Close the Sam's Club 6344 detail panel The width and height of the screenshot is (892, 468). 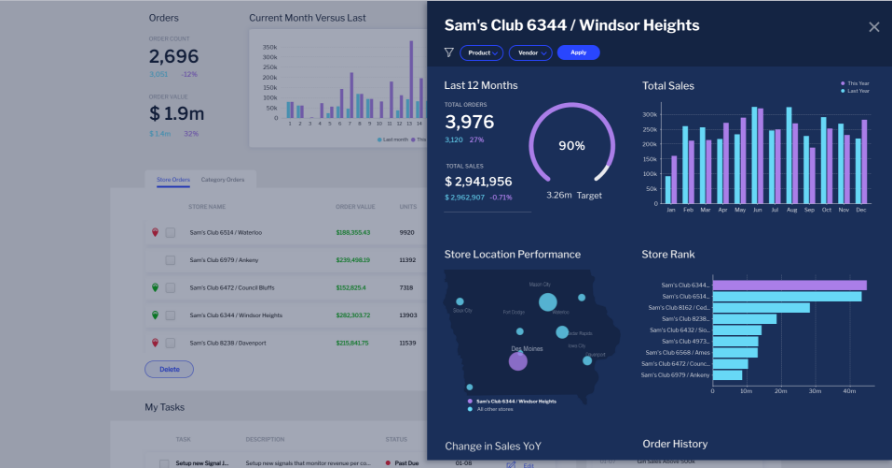[x=874, y=27]
